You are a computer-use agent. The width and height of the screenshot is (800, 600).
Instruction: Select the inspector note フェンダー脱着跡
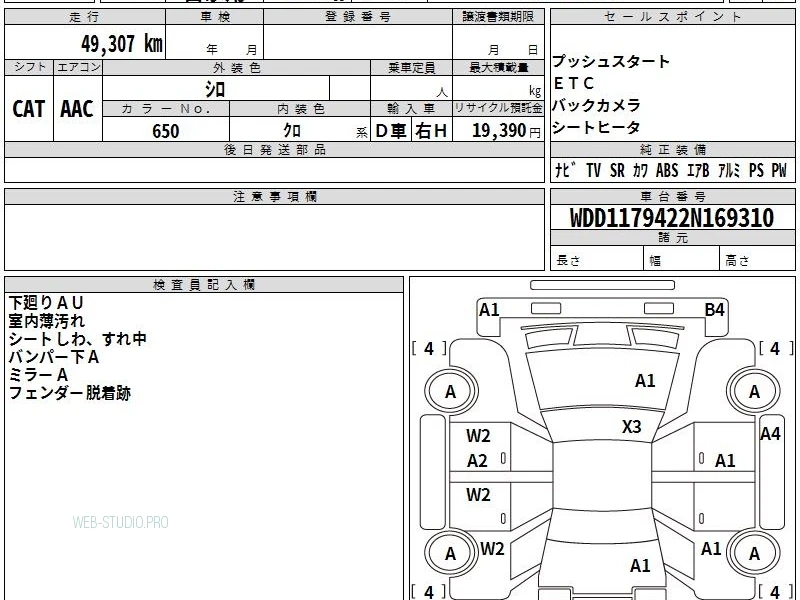tap(70, 393)
